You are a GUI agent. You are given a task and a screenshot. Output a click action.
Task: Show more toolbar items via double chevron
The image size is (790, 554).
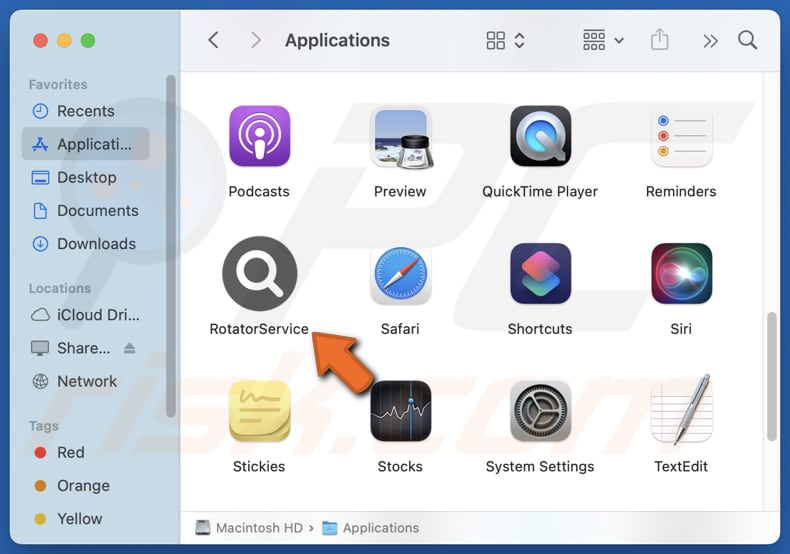(x=710, y=41)
